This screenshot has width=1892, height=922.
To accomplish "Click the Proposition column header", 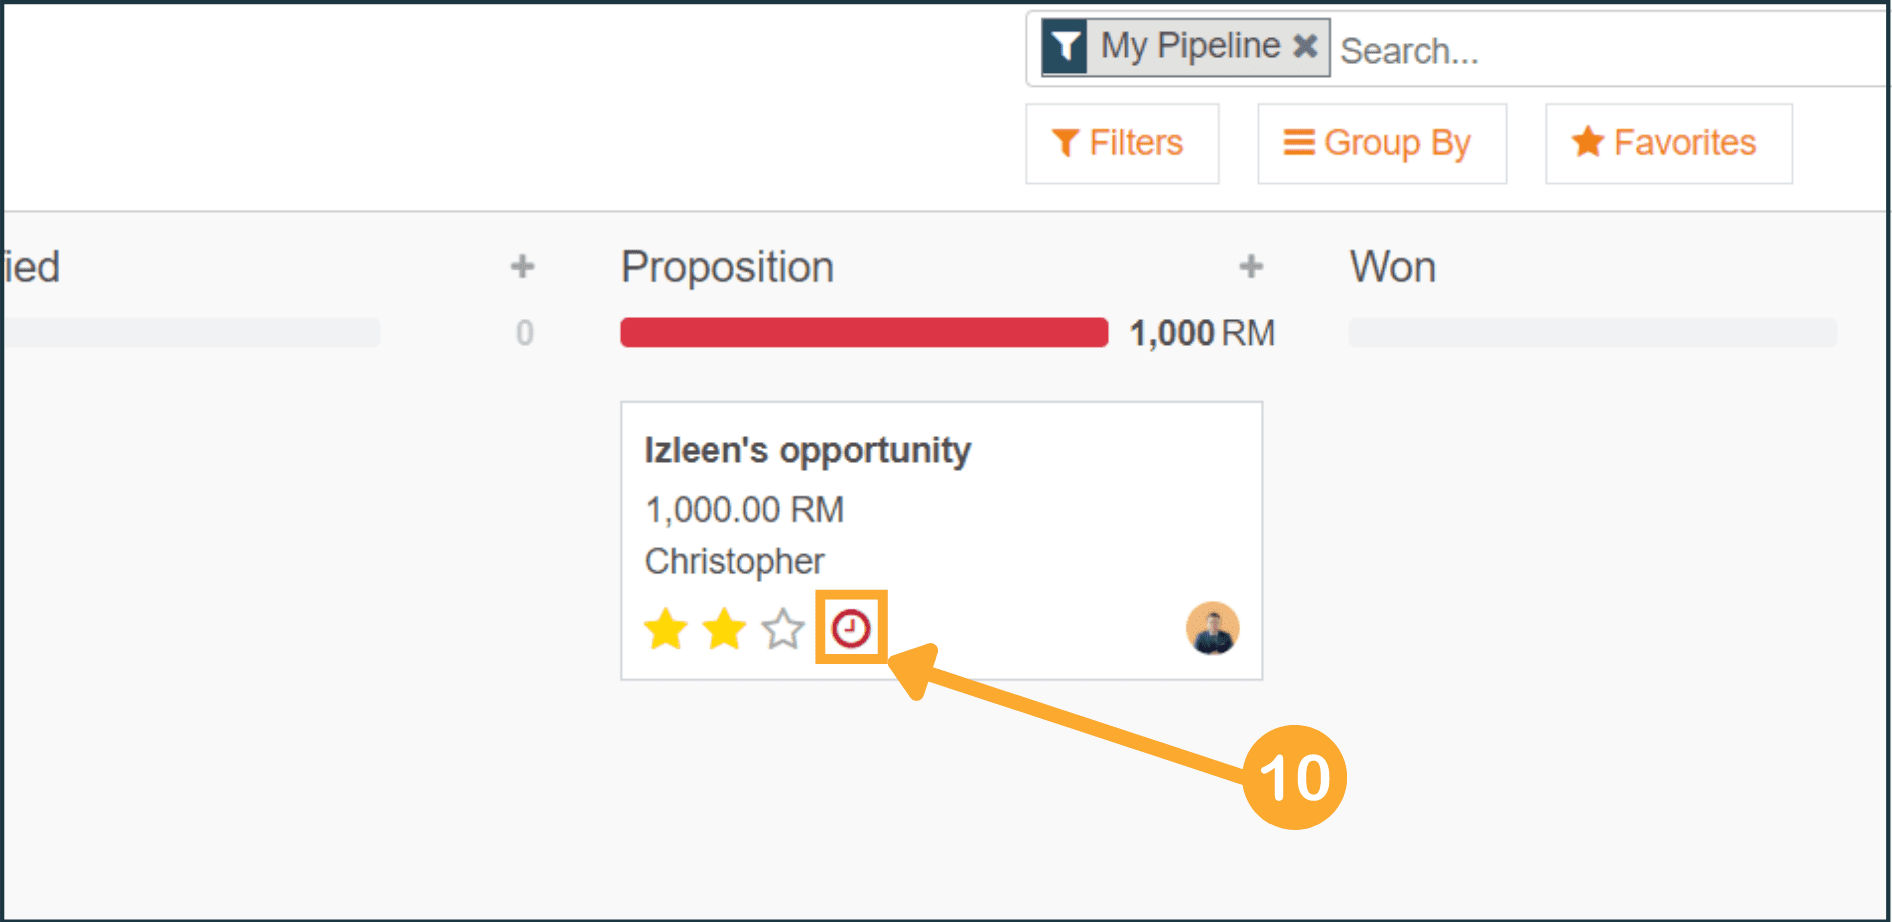I will point(727,267).
